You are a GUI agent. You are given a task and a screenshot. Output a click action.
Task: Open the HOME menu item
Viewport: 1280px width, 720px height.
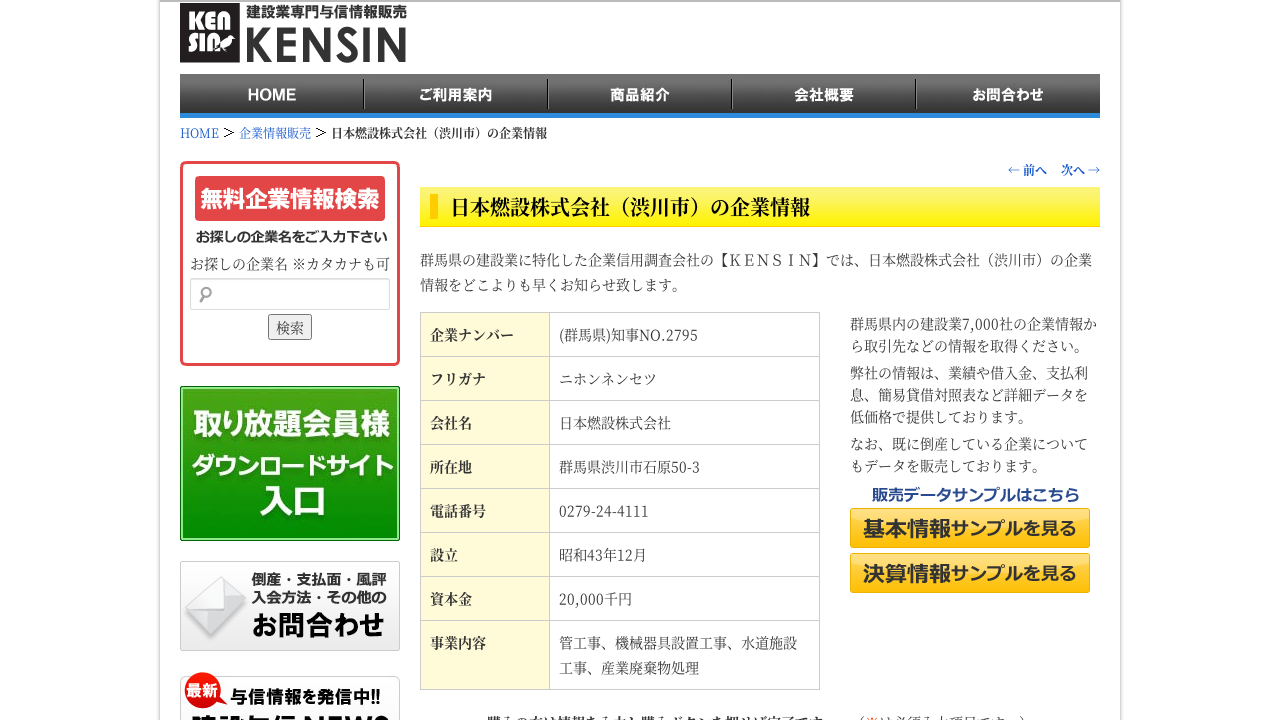272,94
